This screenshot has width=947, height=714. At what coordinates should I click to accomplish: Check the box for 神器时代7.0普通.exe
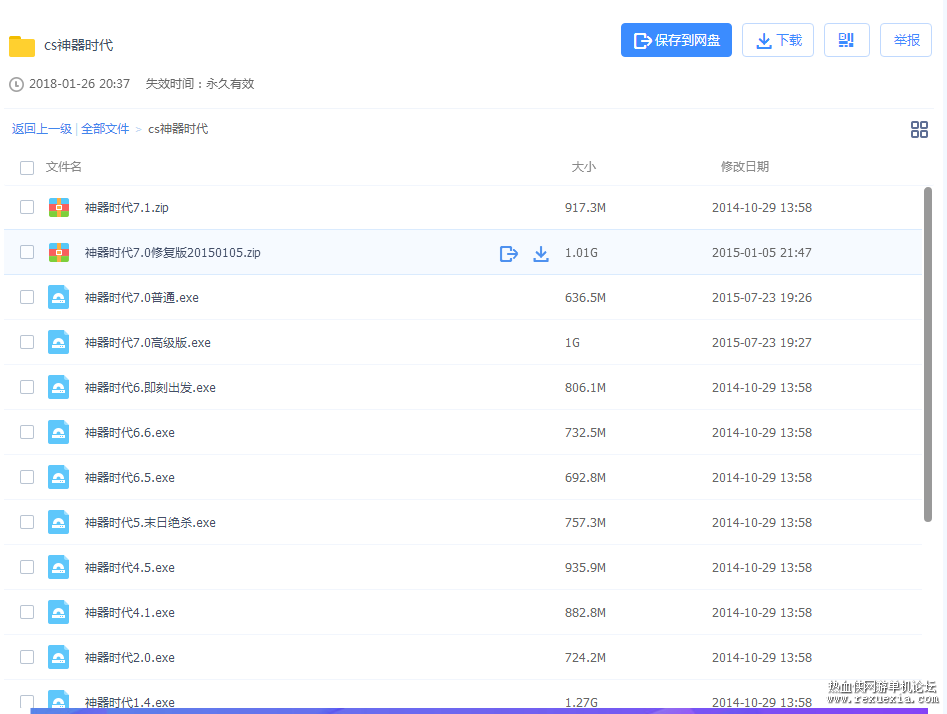(27, 297)
